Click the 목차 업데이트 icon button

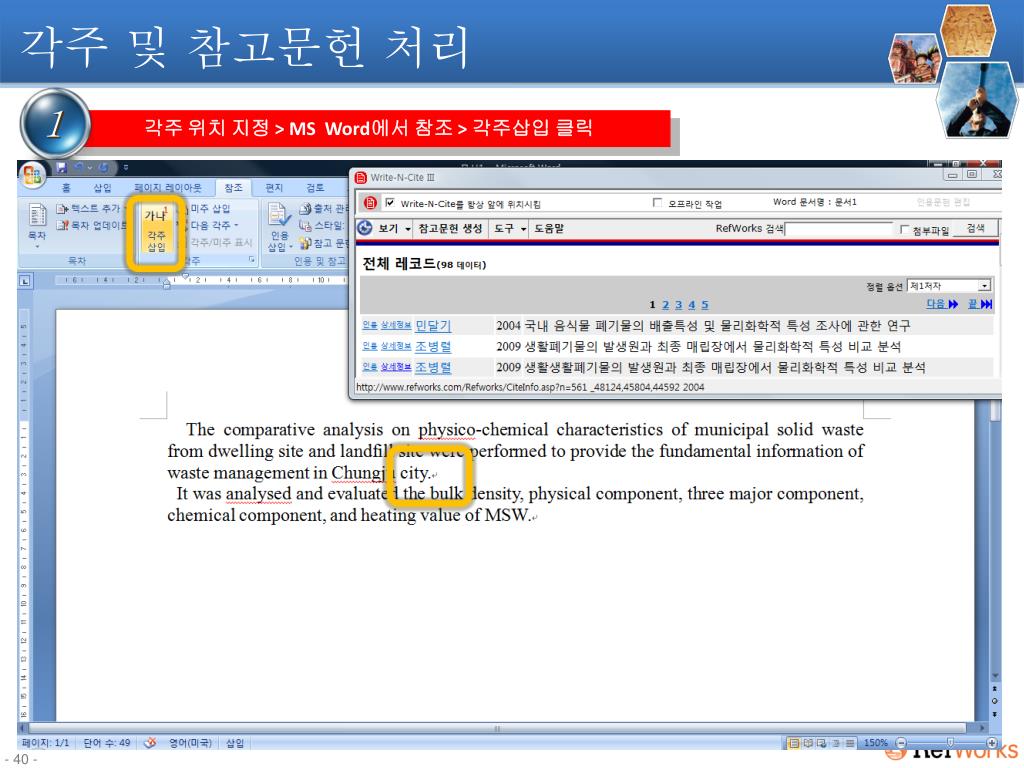point(63,225)
